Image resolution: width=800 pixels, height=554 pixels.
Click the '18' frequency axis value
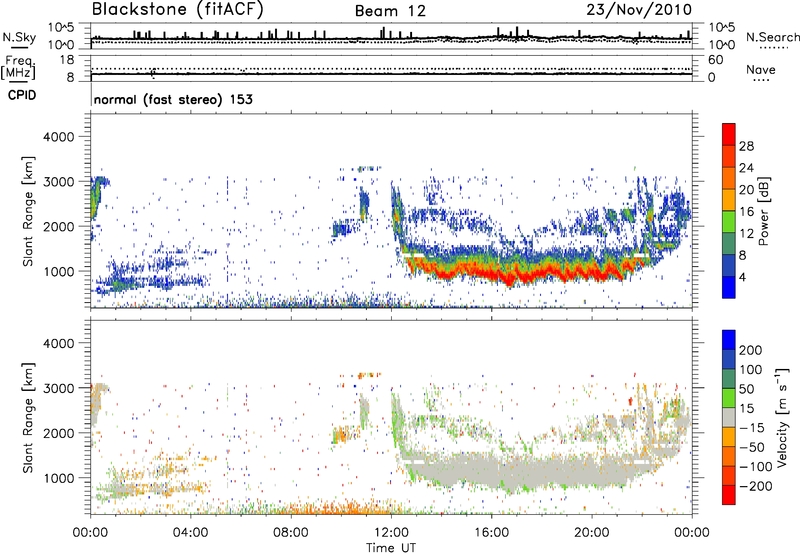point(66,60)
